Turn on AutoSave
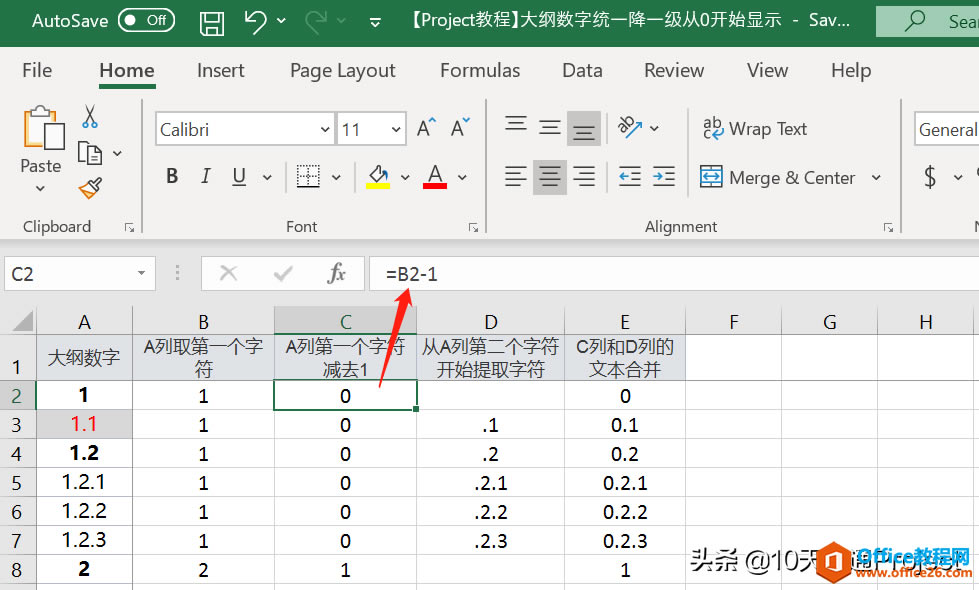Screen dimensions: 979x590 click(x=146, y=20)
